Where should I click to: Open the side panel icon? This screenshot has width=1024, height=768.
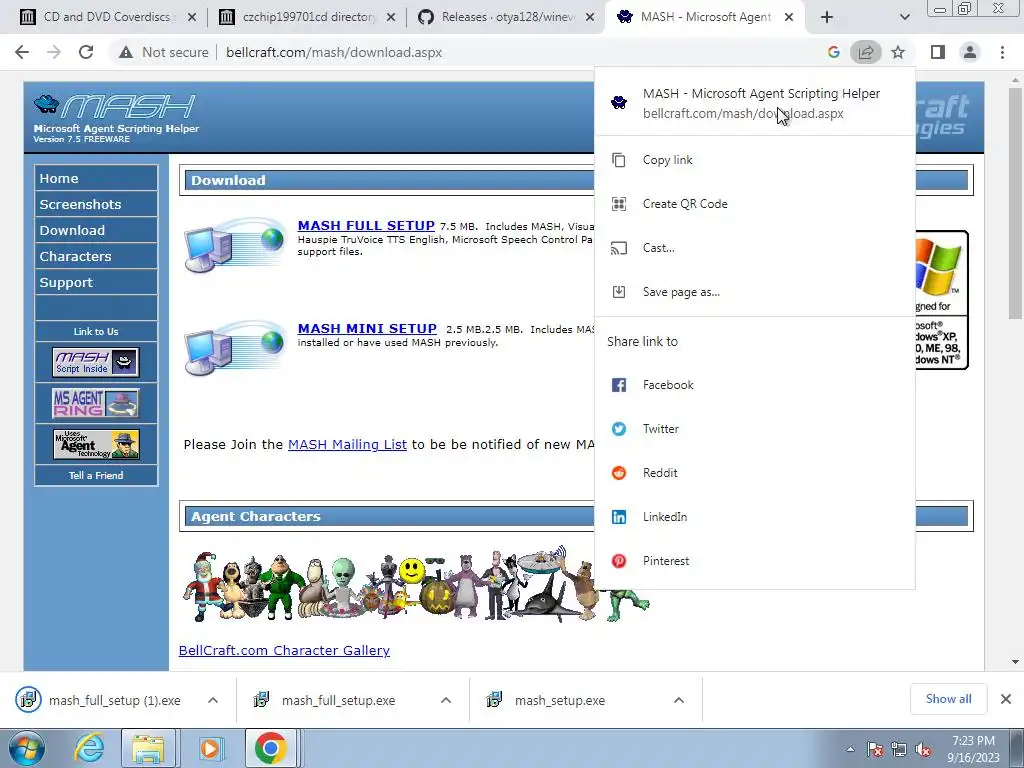click(938, 52)
